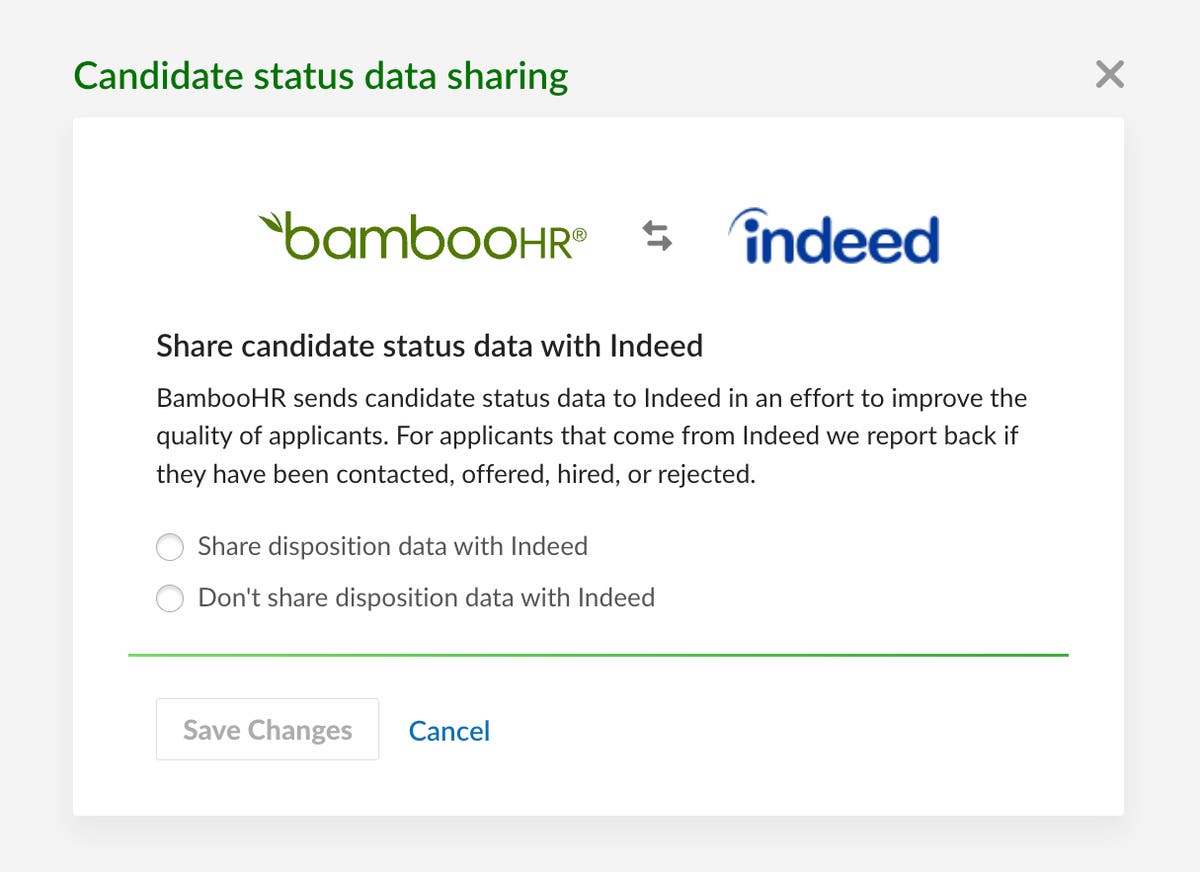Dismiss the modal using the close icon

coord(1109,74)
